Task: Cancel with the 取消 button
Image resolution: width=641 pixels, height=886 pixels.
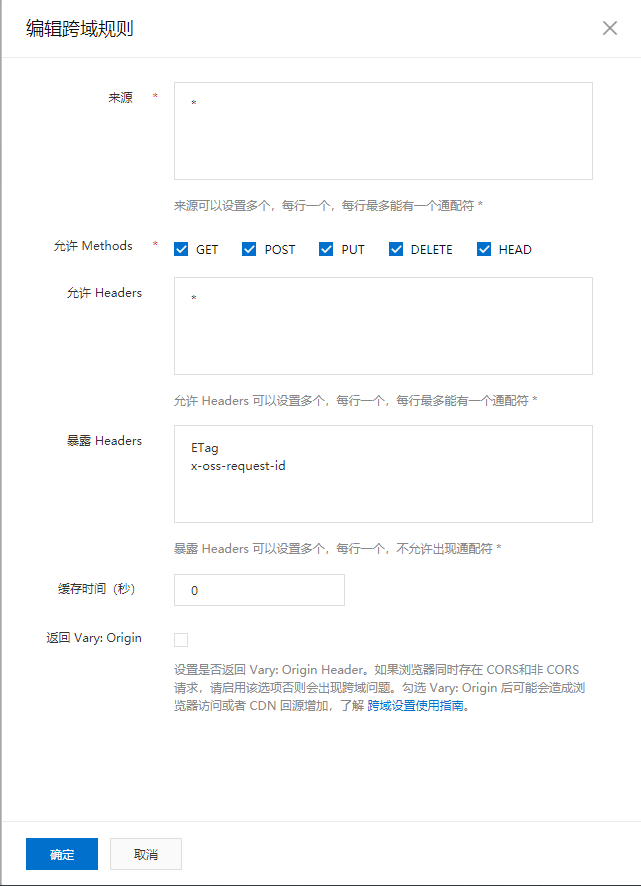Action: pos(146,854)
